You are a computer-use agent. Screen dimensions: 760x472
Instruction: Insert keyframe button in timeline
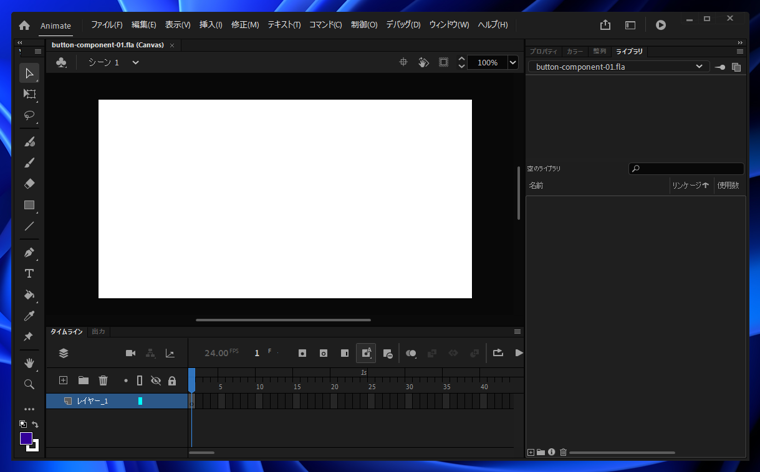tap(302, 353)
